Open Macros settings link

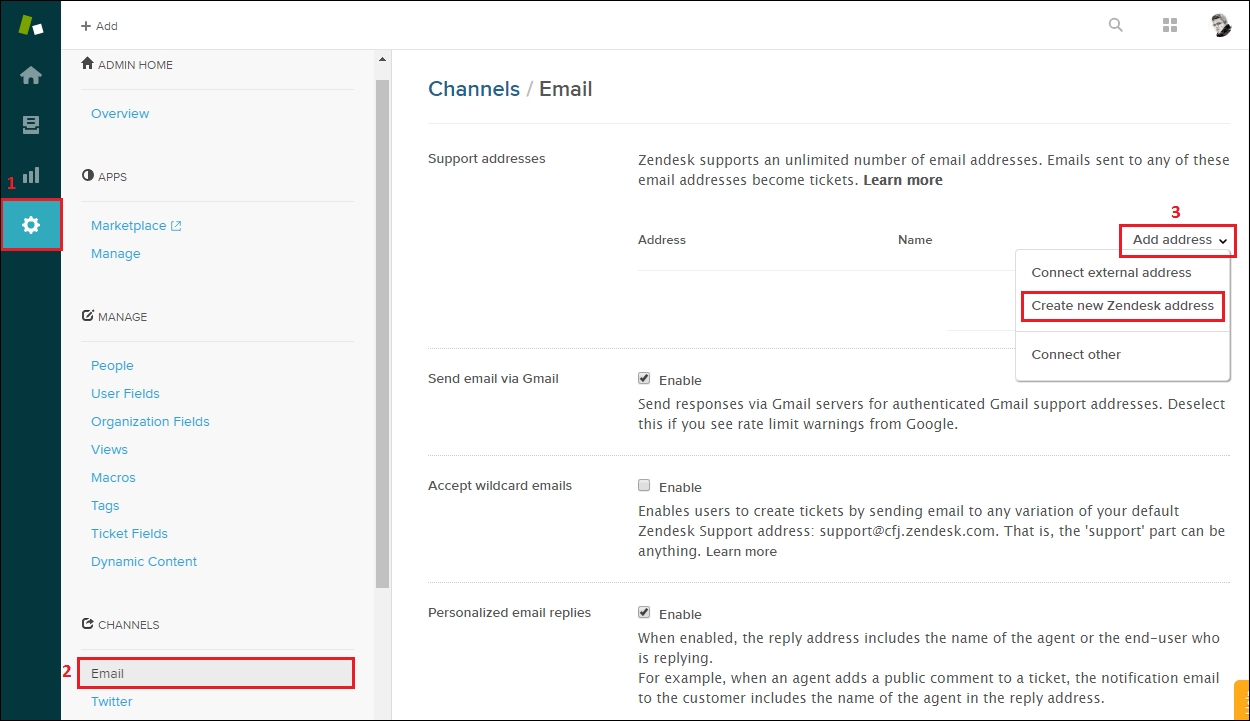pyautogui.click(x=113, y=477)
